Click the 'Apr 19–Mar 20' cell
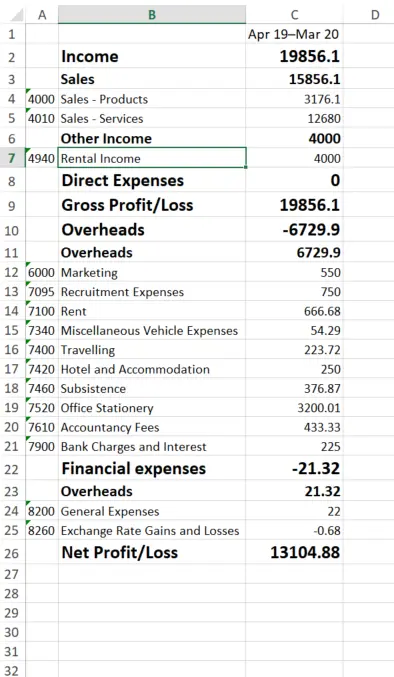394x677 pixels. pyautogui.click(x=294, y=34)
